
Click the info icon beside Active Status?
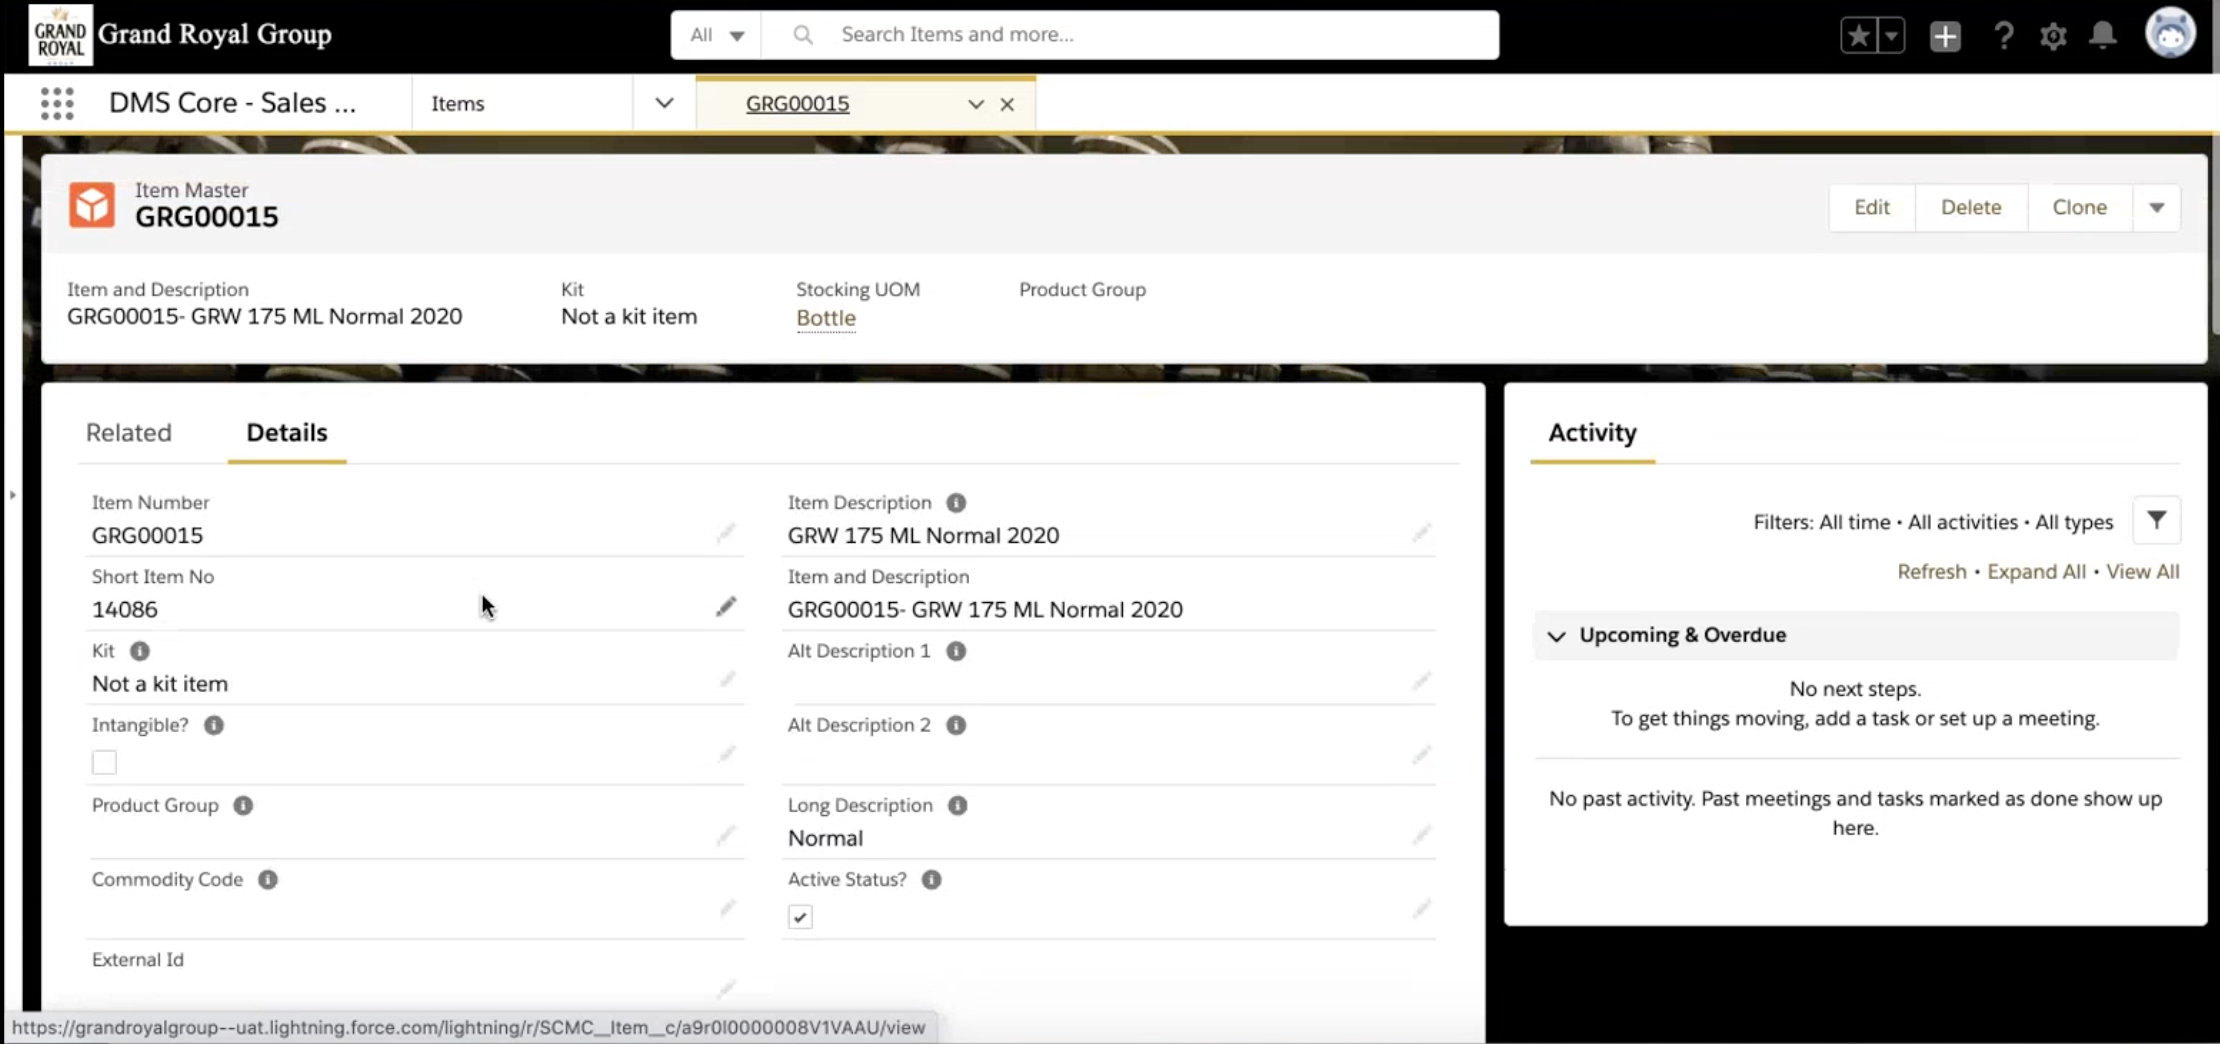(931, 879)
